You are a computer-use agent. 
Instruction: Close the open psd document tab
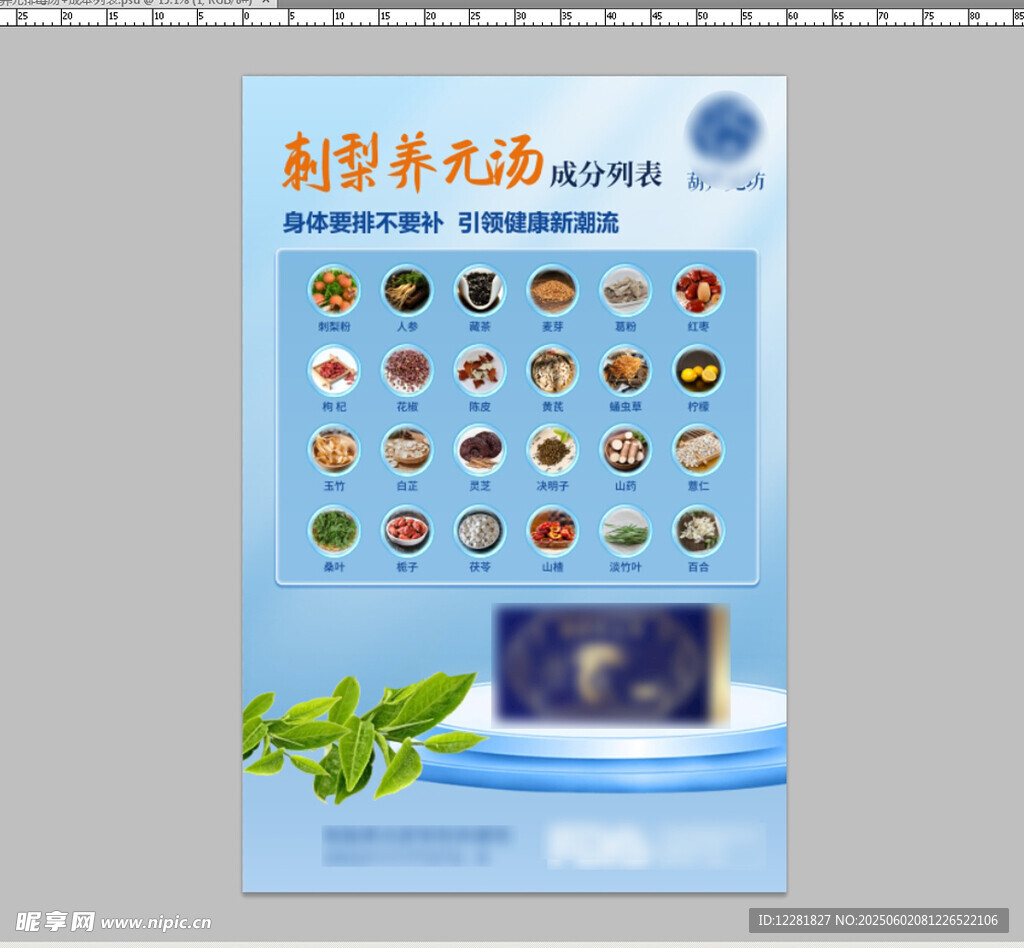(x=266, y=3)
